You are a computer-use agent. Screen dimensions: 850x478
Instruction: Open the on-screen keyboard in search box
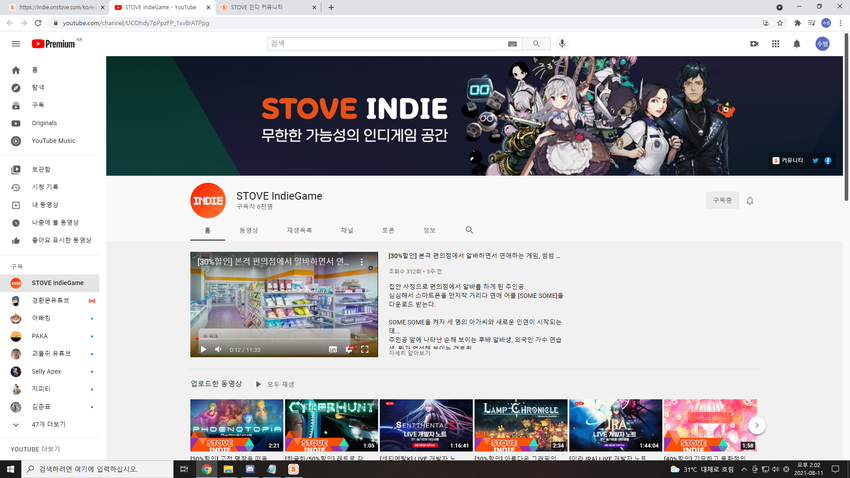[512, 44]
